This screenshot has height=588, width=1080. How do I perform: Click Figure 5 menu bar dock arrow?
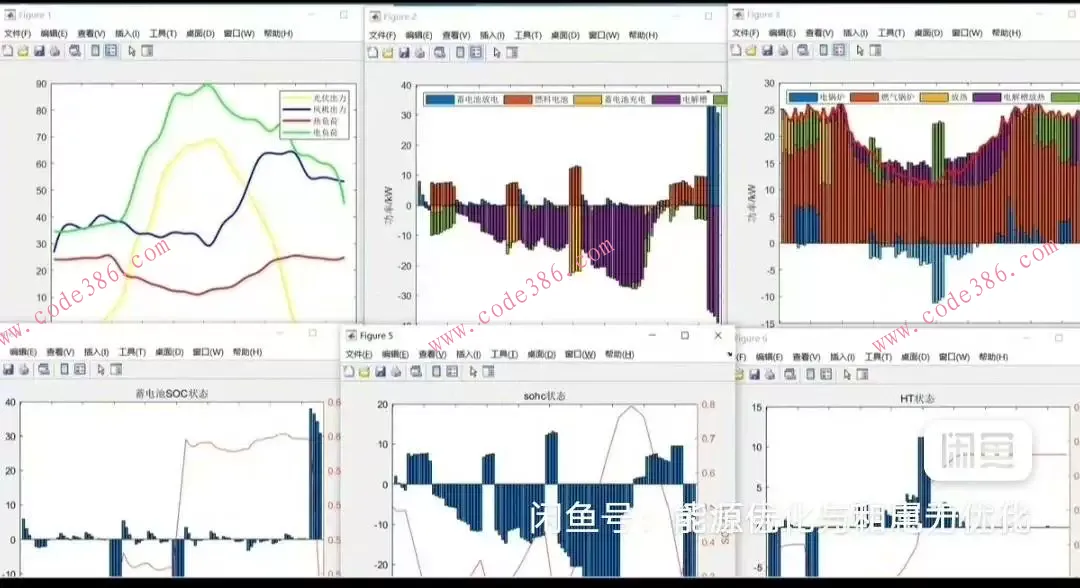(729, 355)
